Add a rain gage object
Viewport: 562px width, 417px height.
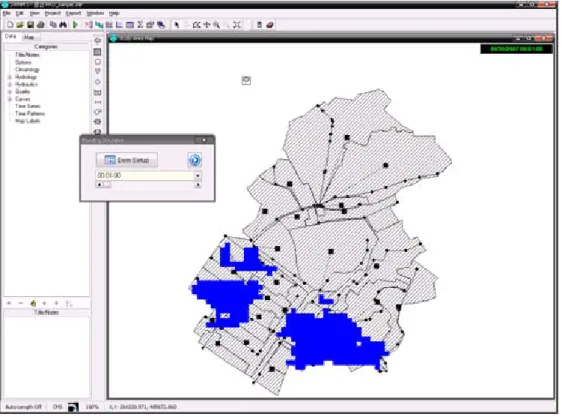tap(97, 41)
